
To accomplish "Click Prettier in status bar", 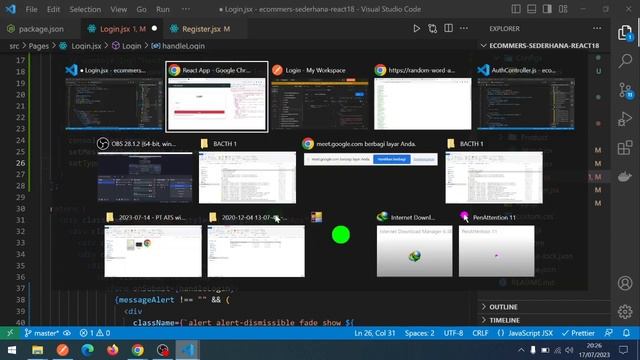I will (x=578, y=333).
